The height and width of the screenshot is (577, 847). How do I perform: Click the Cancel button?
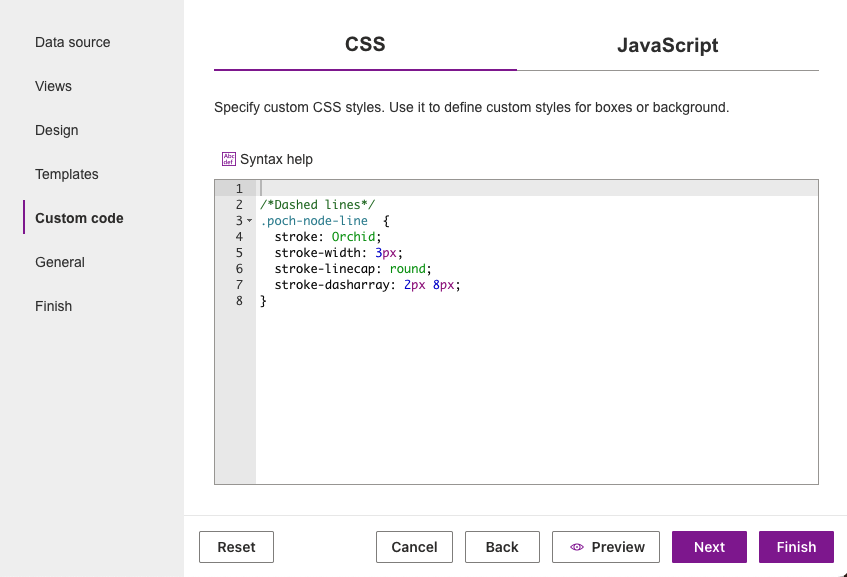tap(414, 547)
